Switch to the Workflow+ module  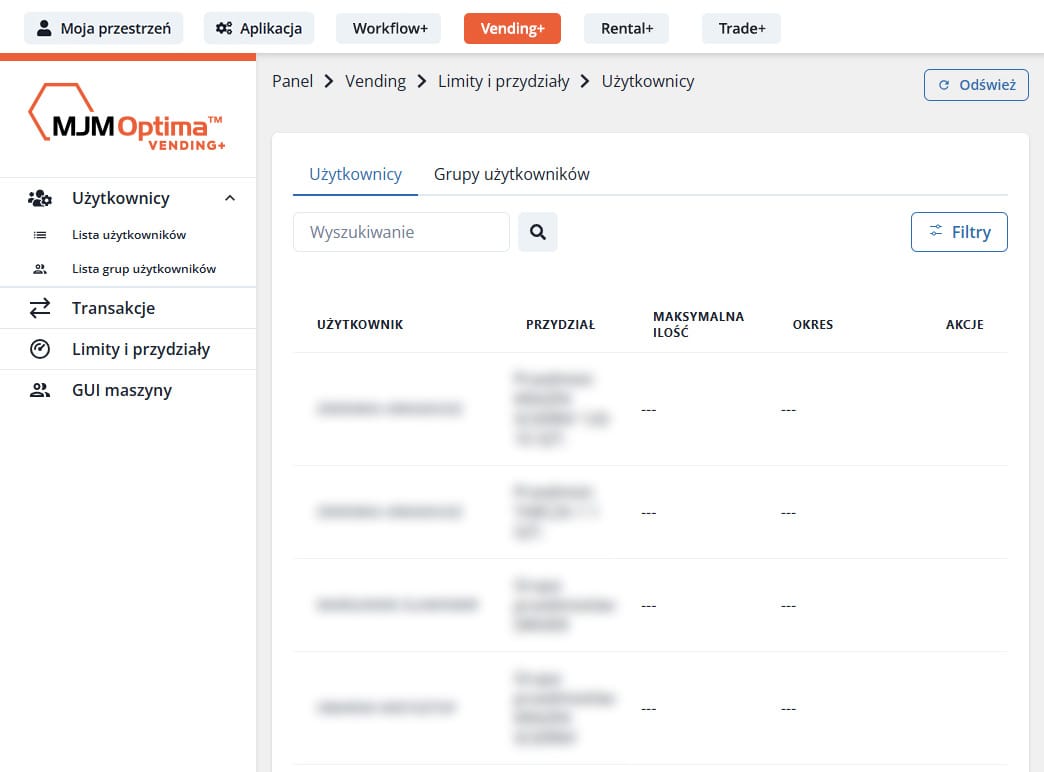tap(389, 28)
